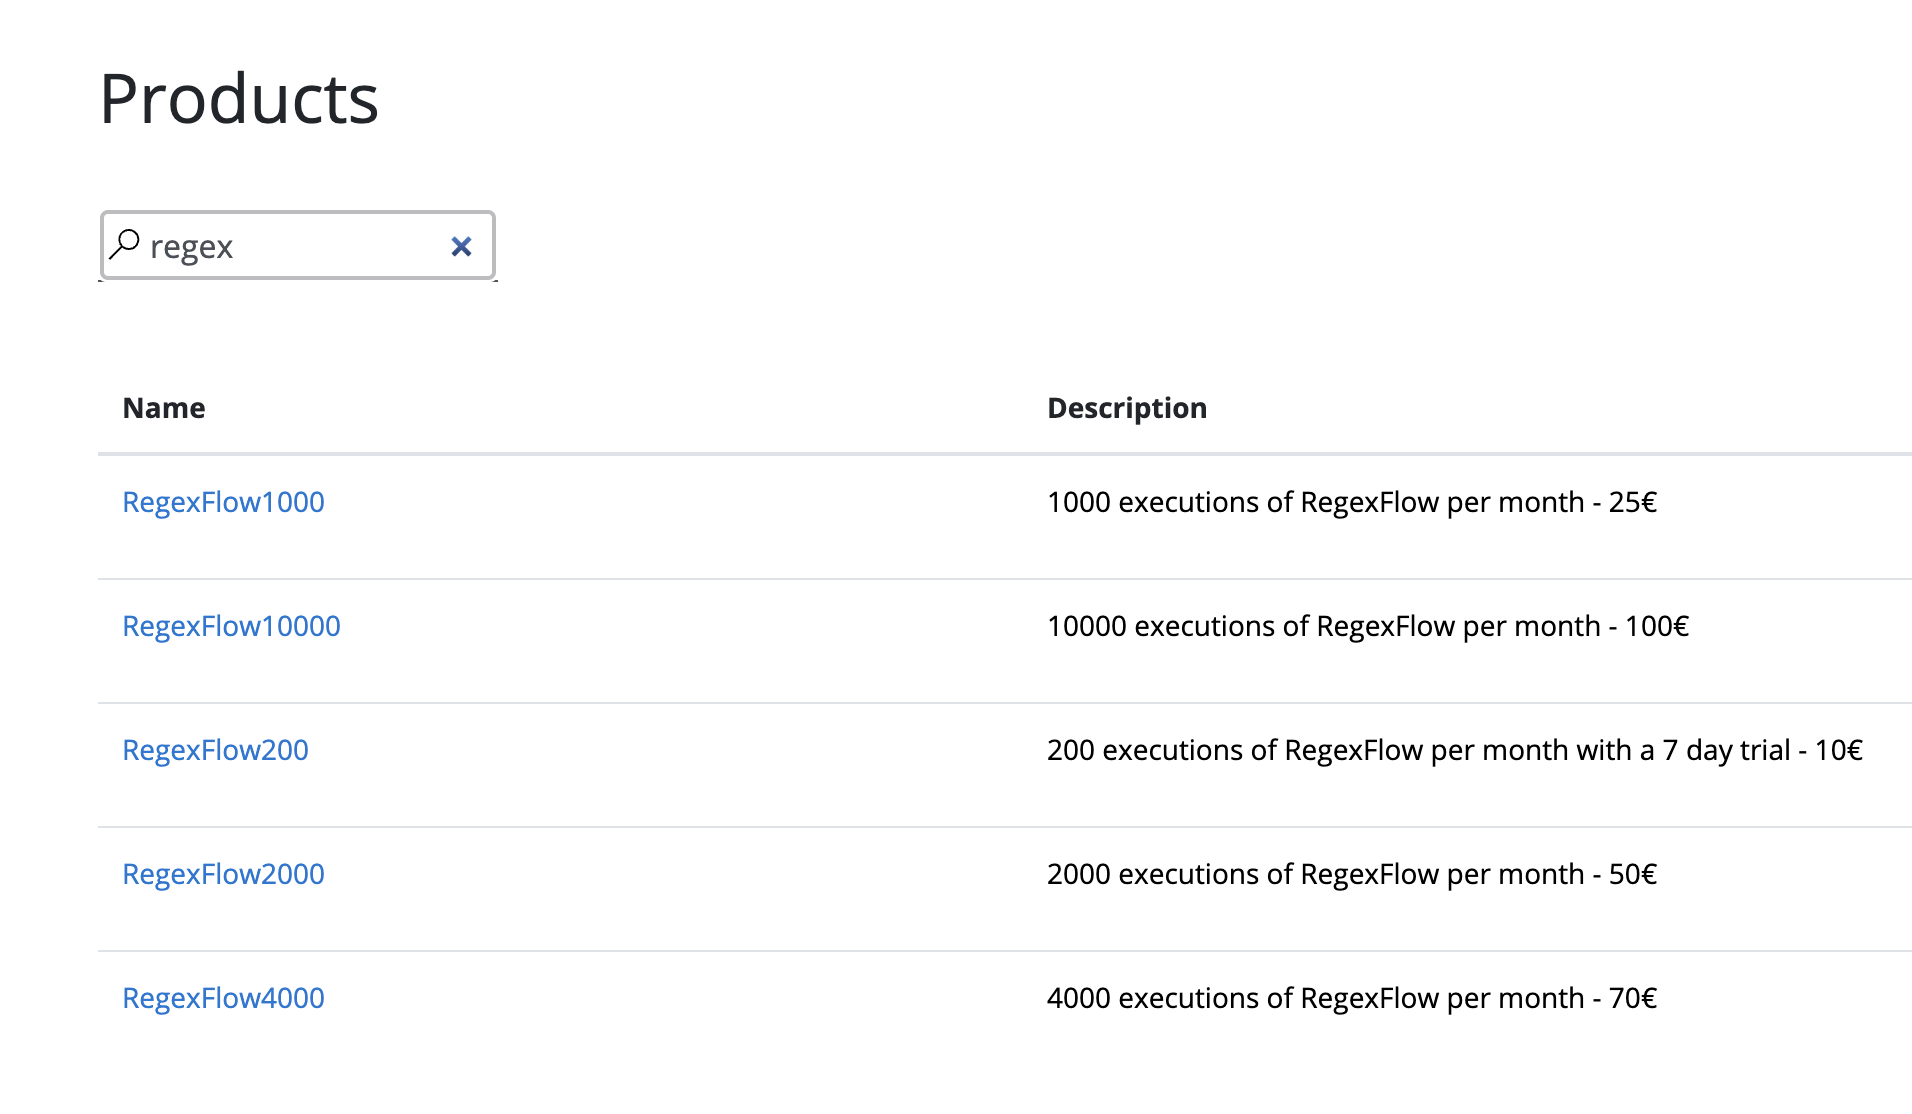
Task: Select the RegexFlow200 product link
Action: click(215, 750)
